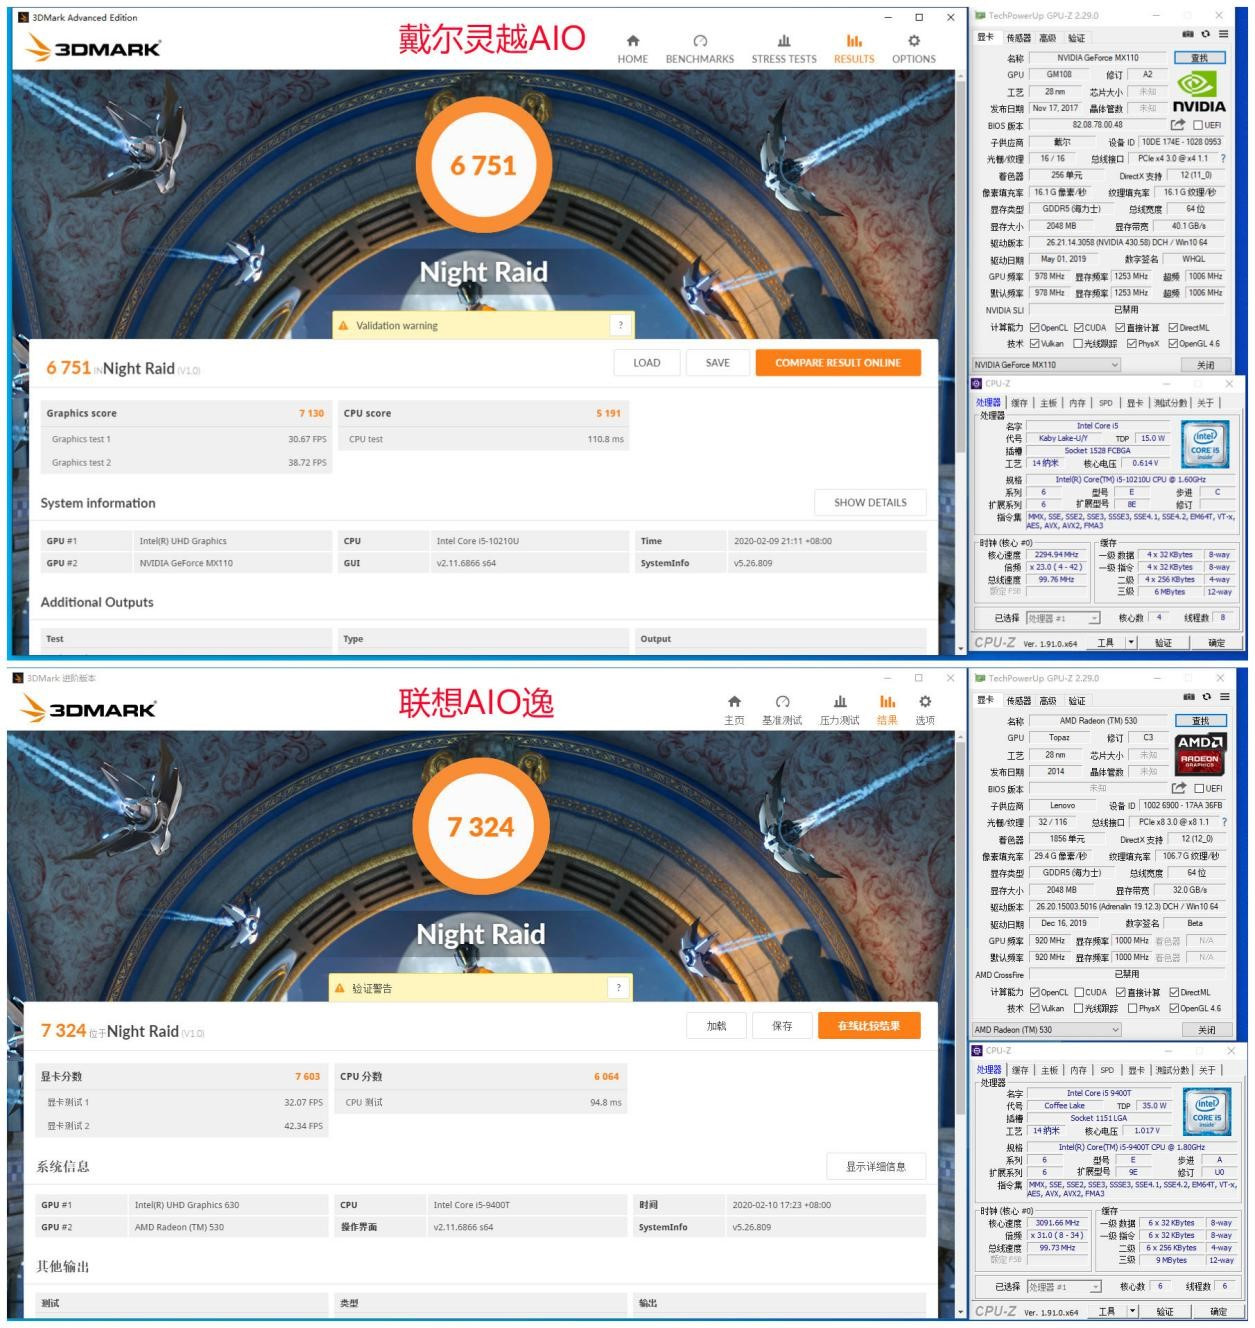This screenshot has width=1255, height=1328.
Task: Select 结果 in the bottom 3DMark window
Action: [886, 710]
